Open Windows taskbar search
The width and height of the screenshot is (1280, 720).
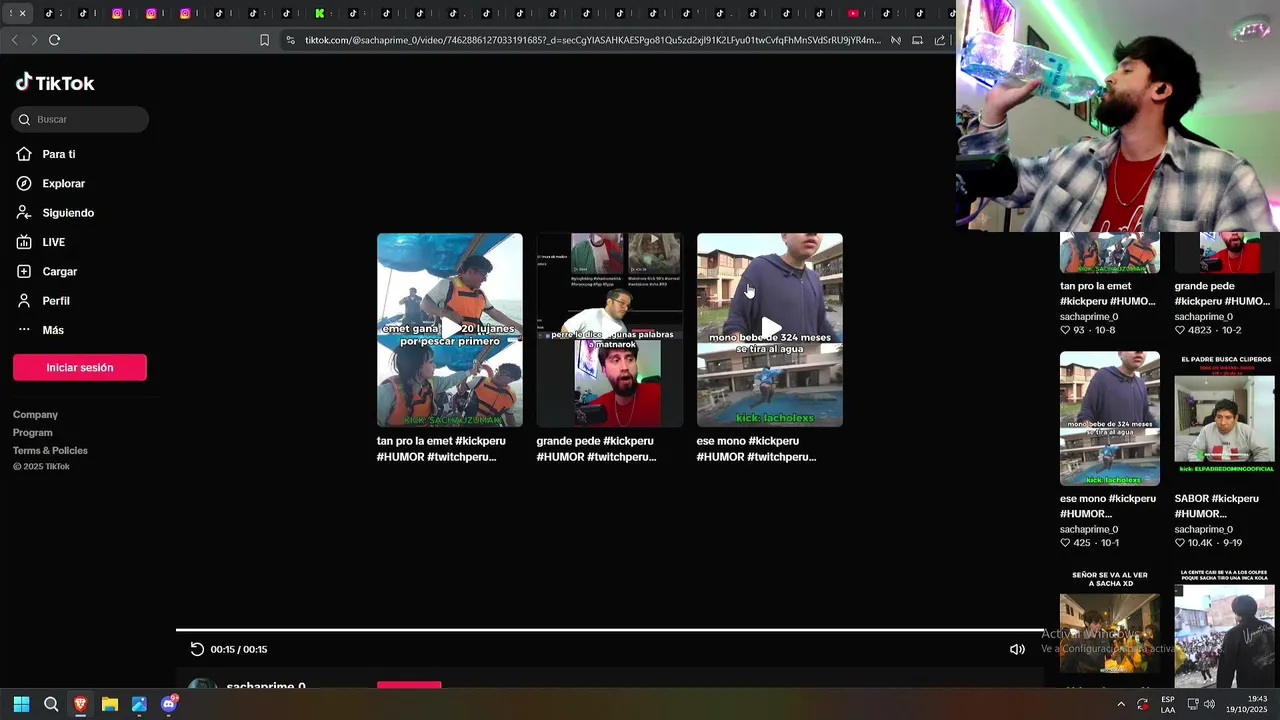(x=51, y=704)
